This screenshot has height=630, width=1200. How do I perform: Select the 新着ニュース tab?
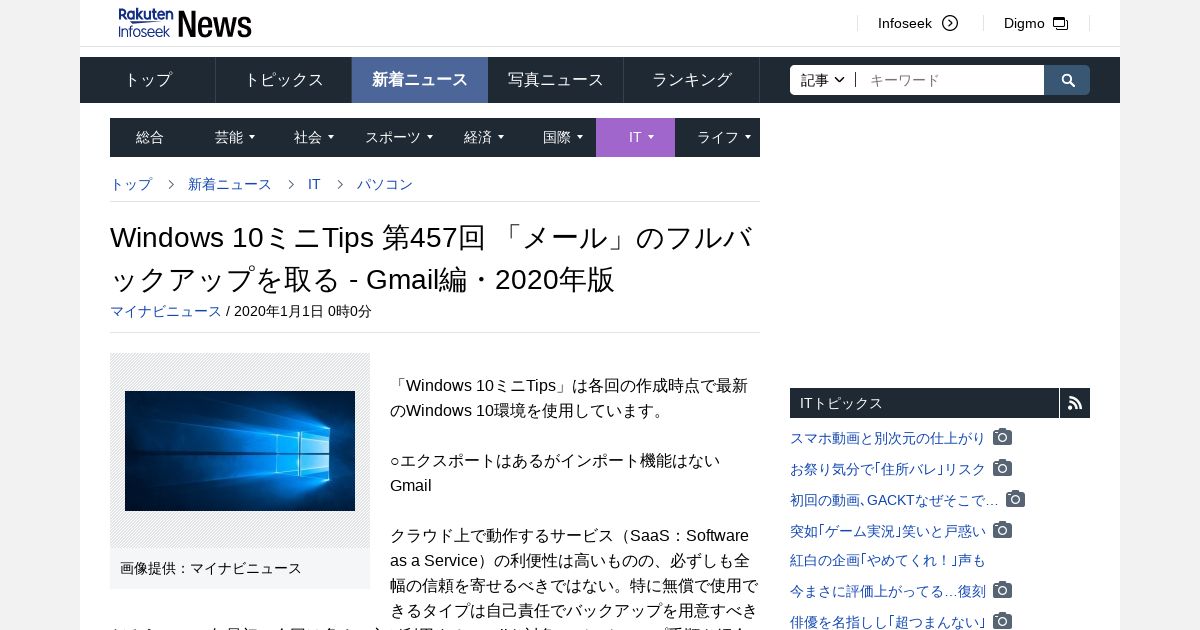pyautogui.click(x=420, y=80)
